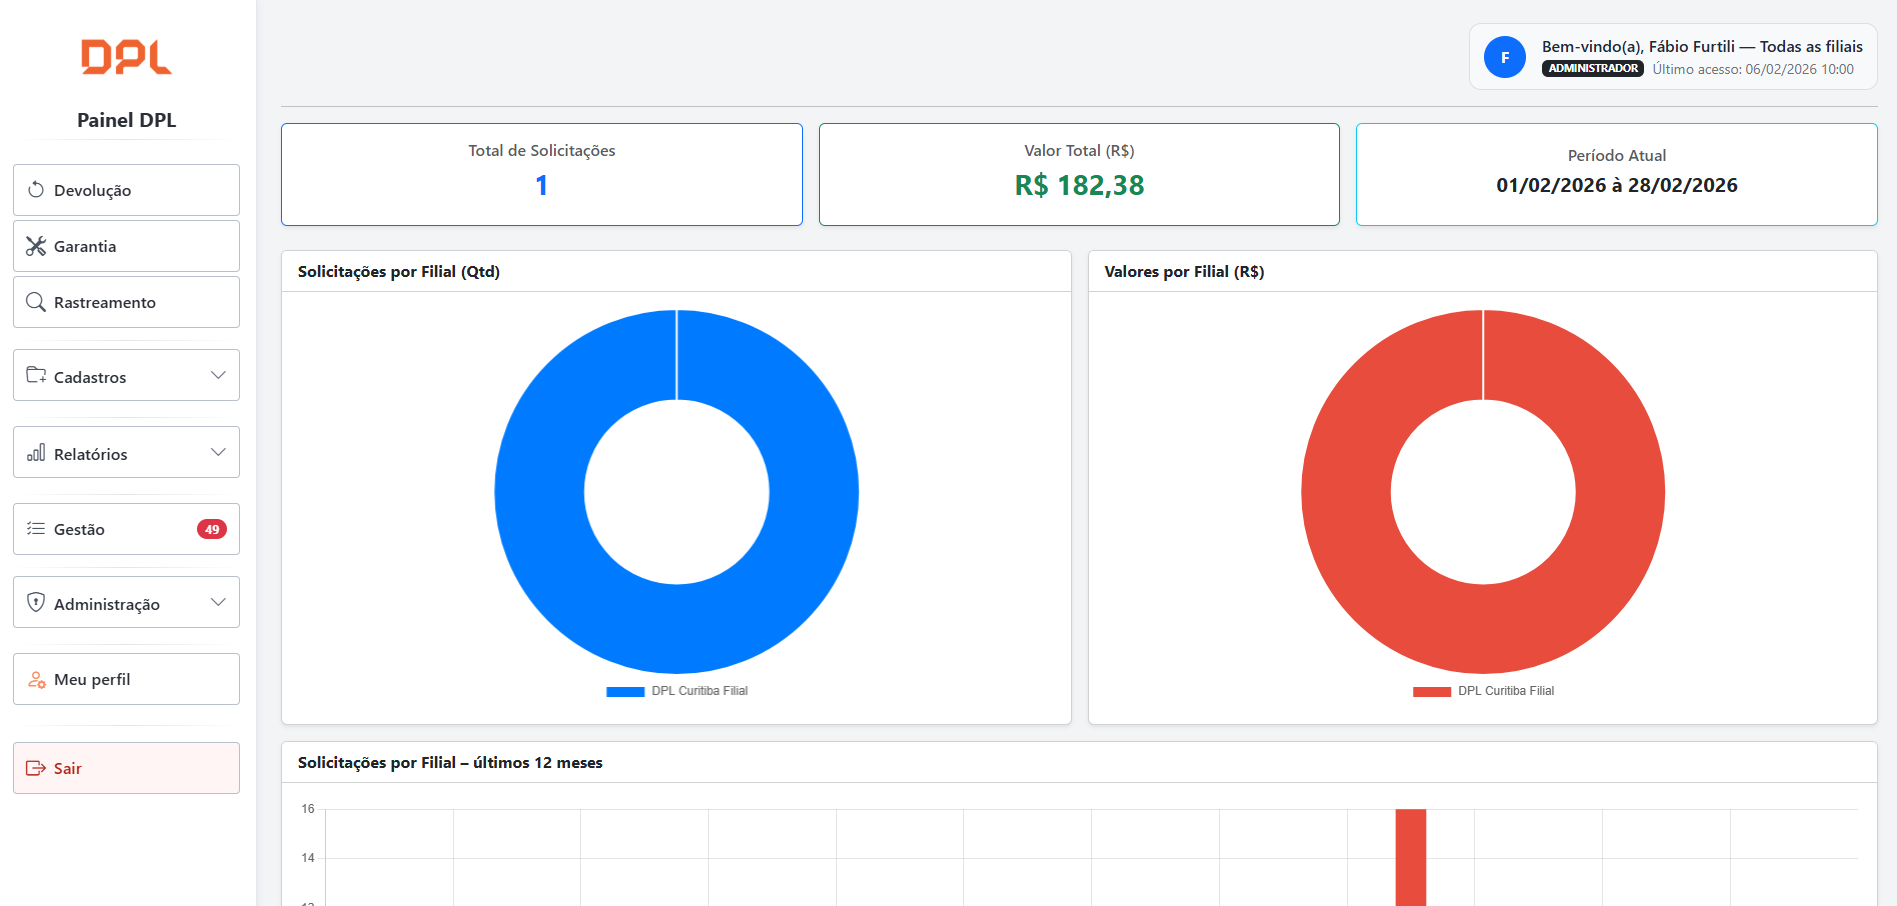Viewport: 1897px width, 906px height.
Task: Click the Garantia tools icon
Action: tap(36, 246)
